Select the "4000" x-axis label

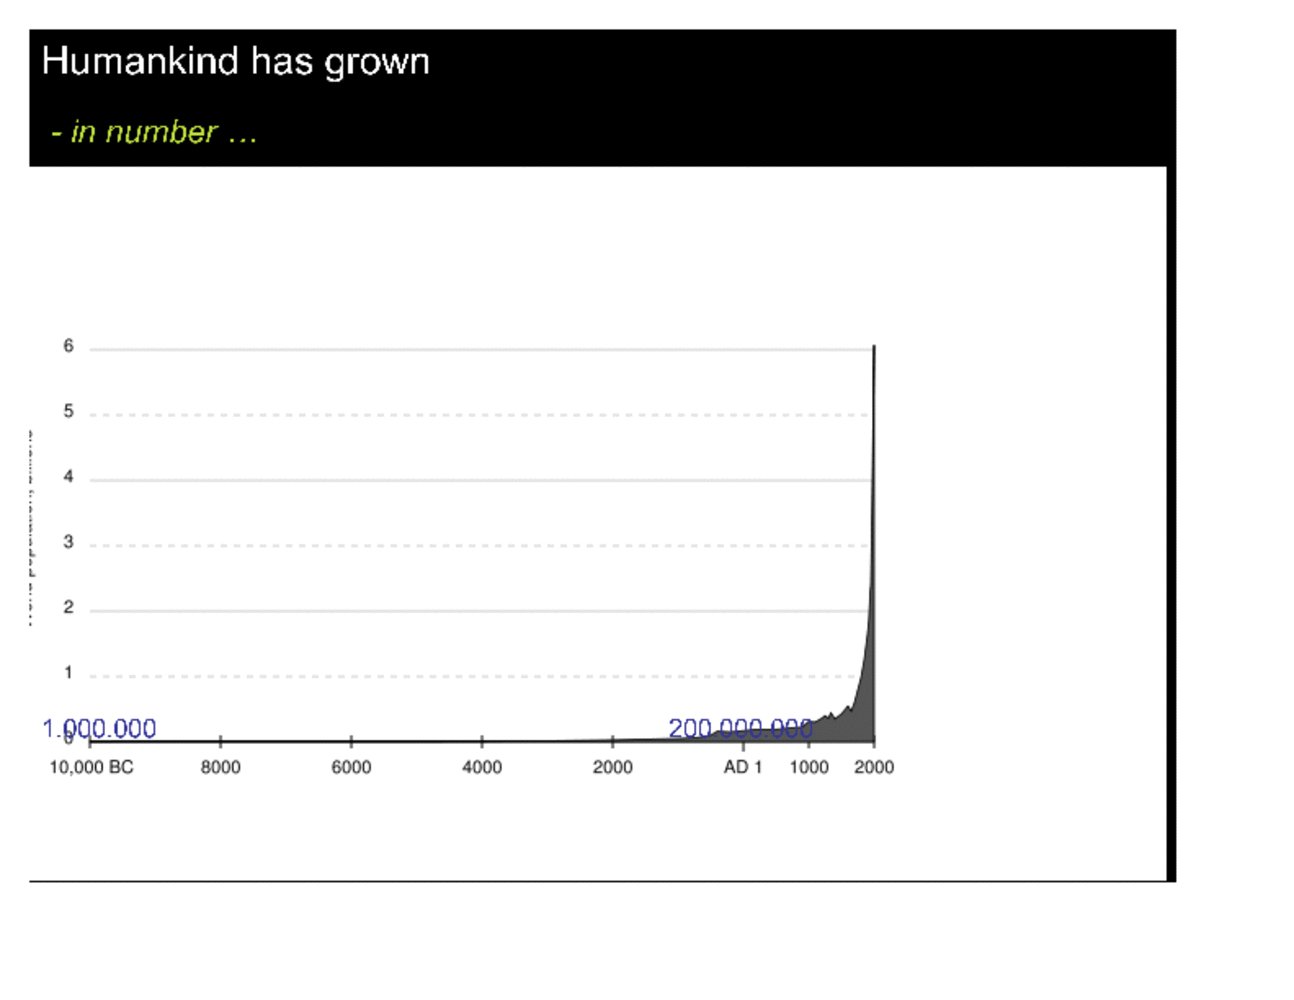coord(482,767)
